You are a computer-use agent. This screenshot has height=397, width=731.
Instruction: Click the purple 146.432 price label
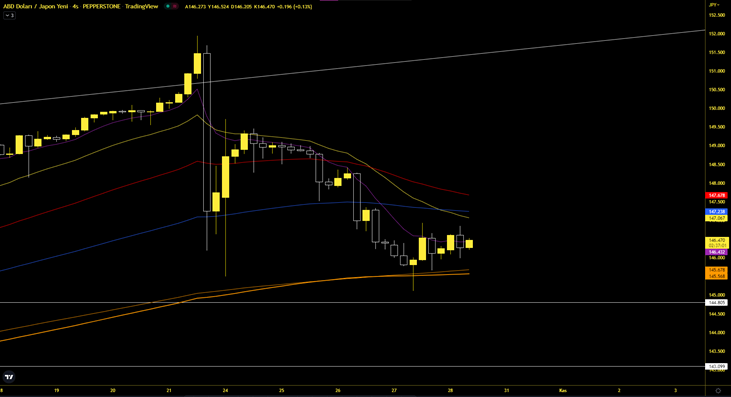717,252
